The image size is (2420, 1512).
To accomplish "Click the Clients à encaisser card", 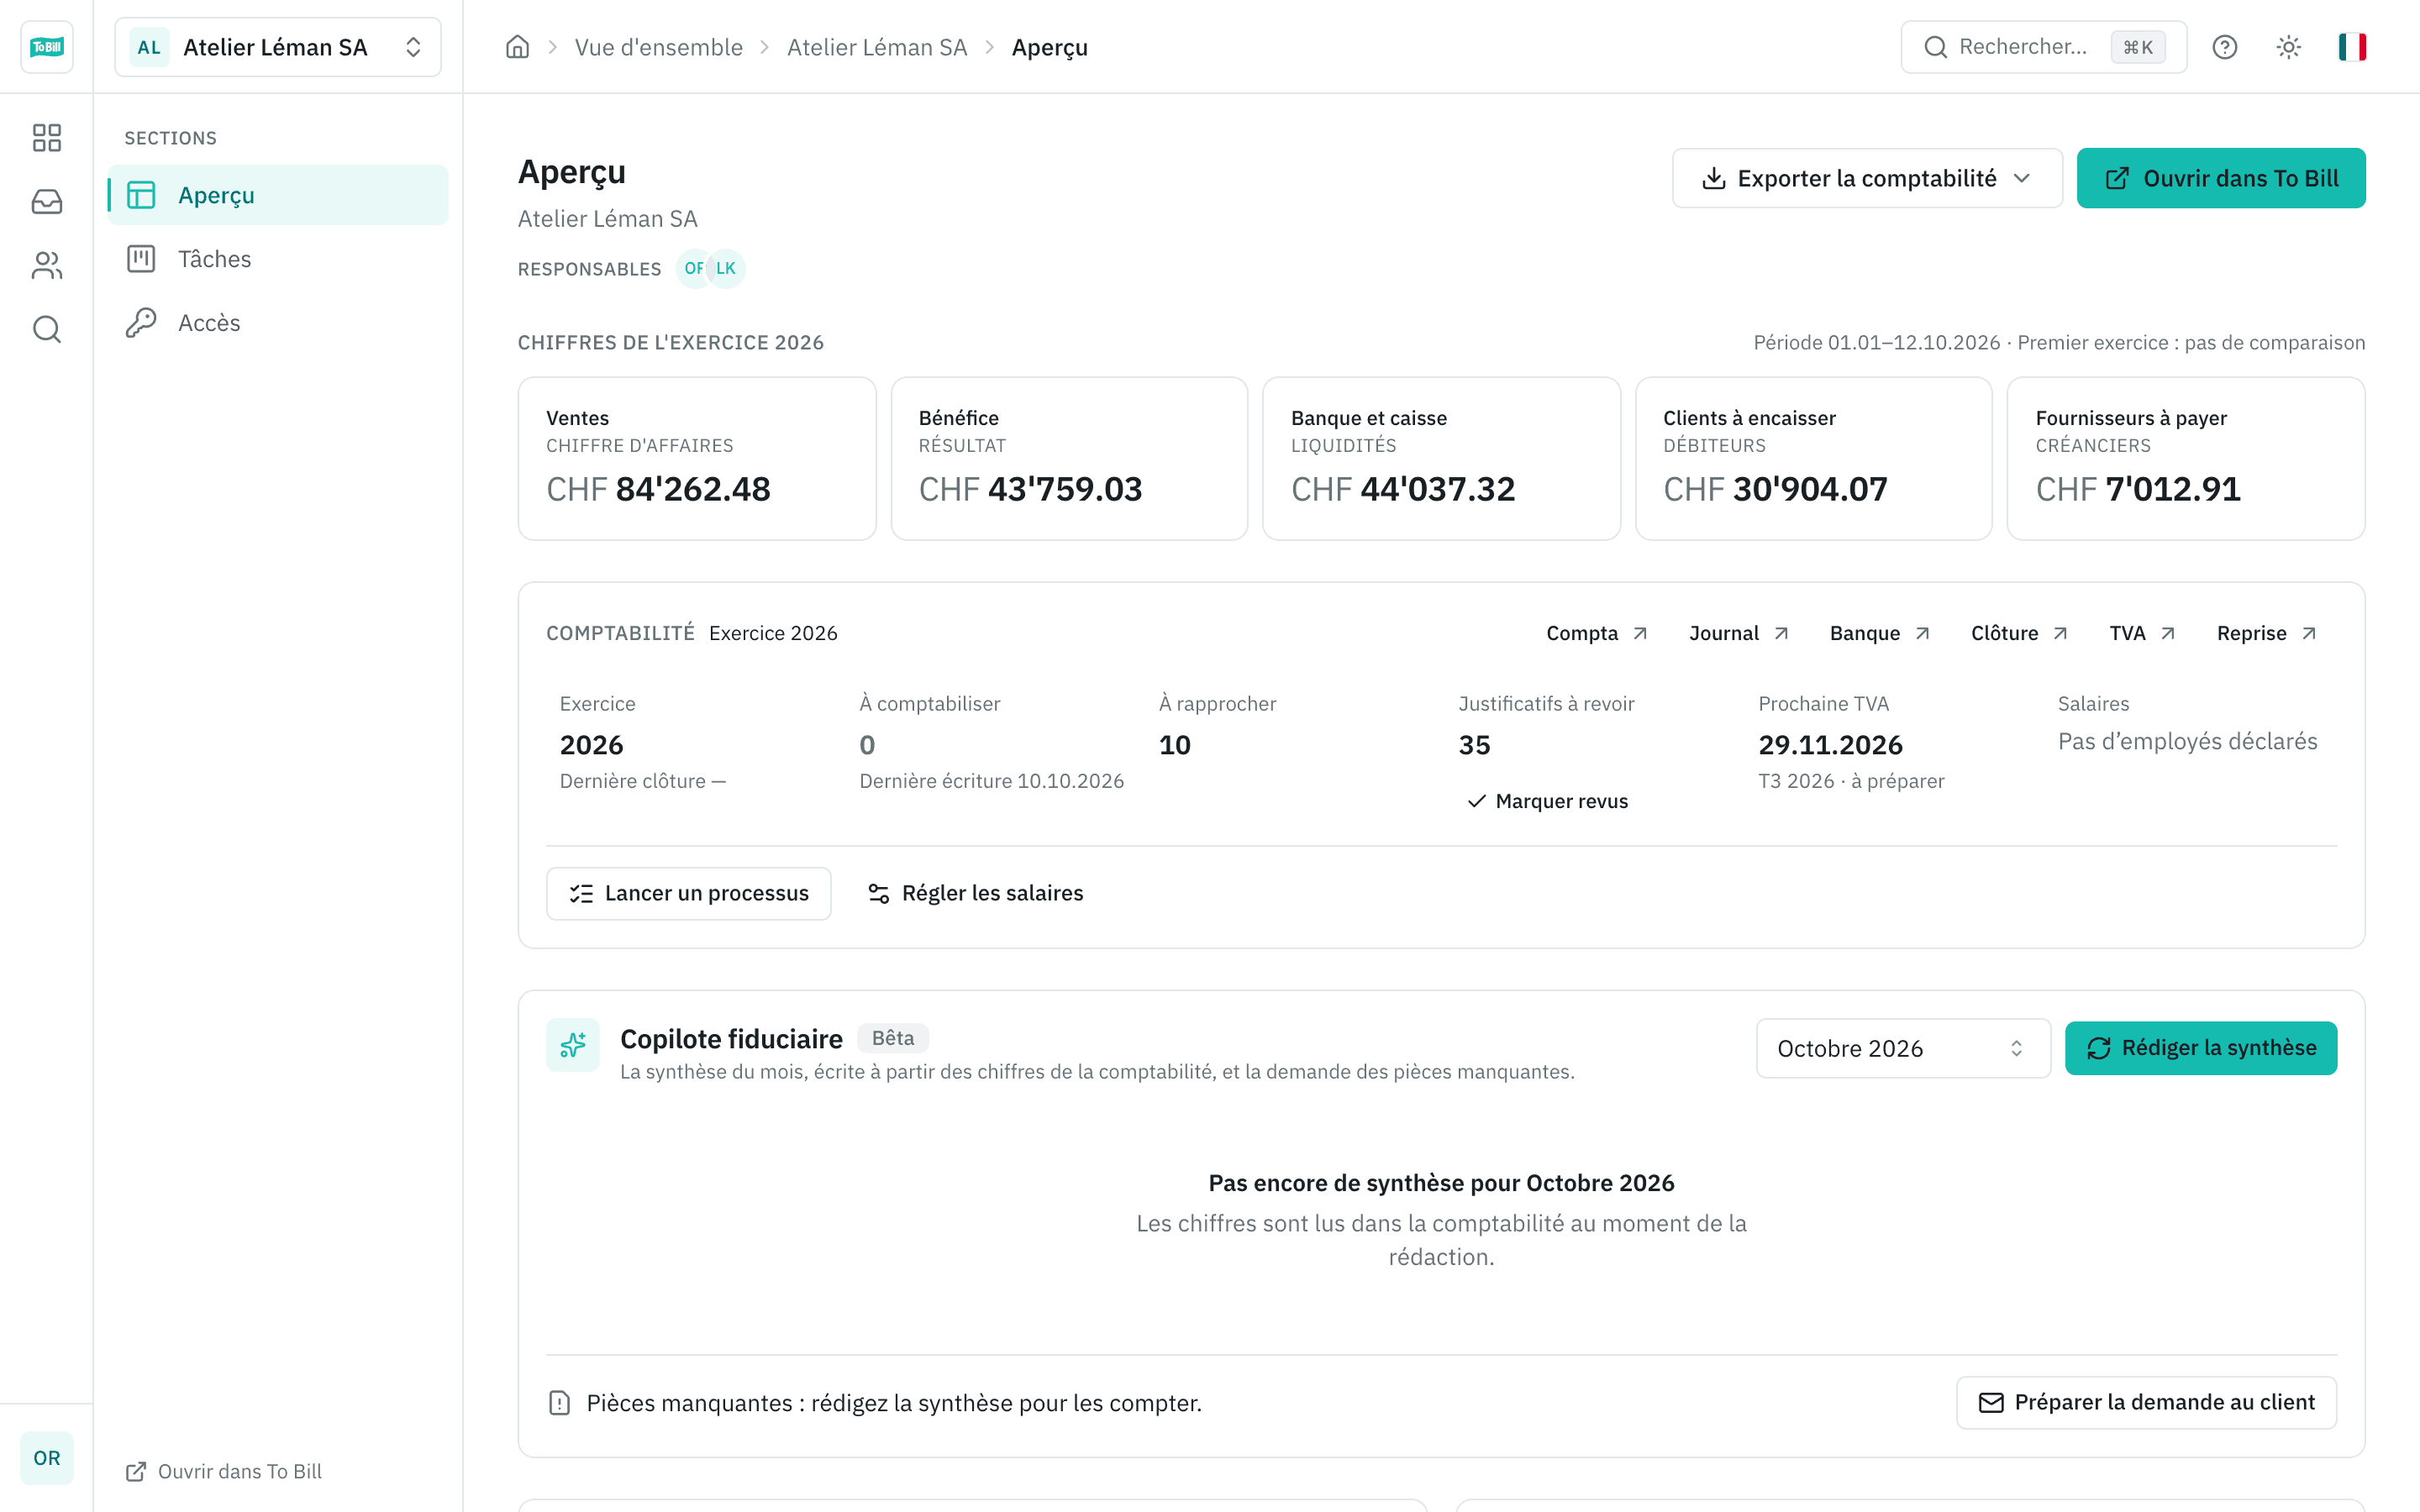I will 1813,458.
